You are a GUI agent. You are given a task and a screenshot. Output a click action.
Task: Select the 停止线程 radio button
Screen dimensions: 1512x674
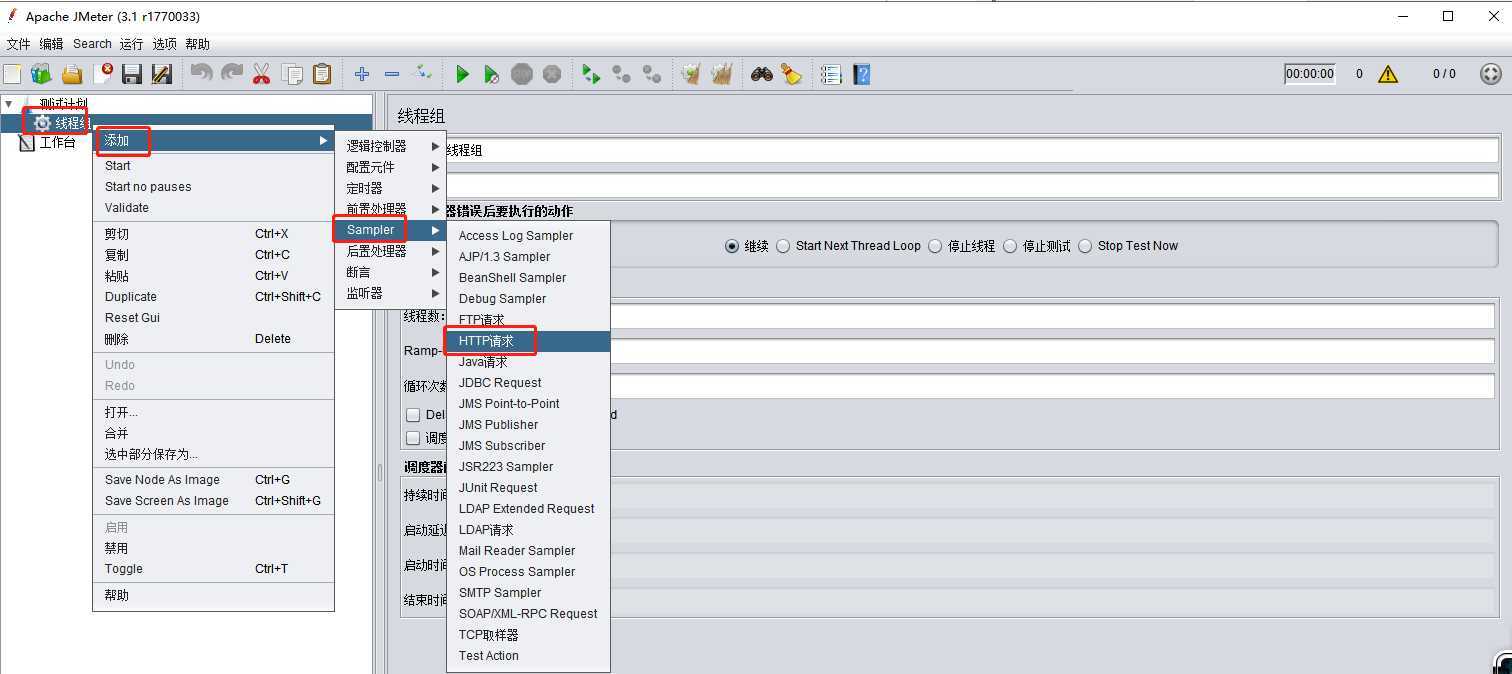point(935,246)
